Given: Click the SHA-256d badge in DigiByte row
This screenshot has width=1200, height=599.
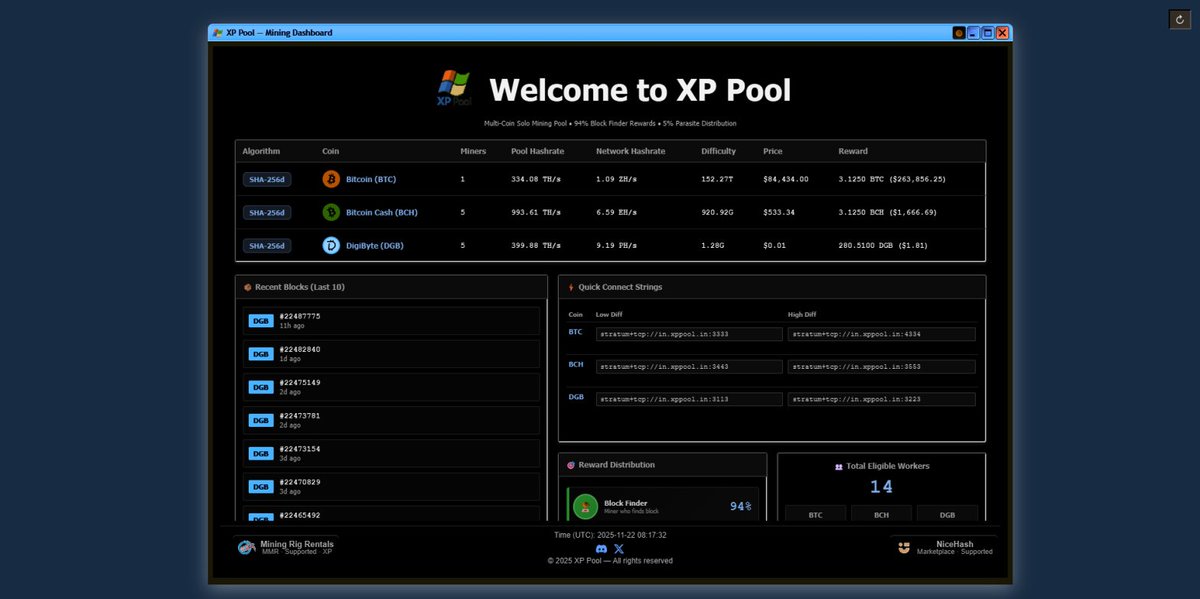Looking at the screenshot, I should pyautogui.click(x=267, y=245).
